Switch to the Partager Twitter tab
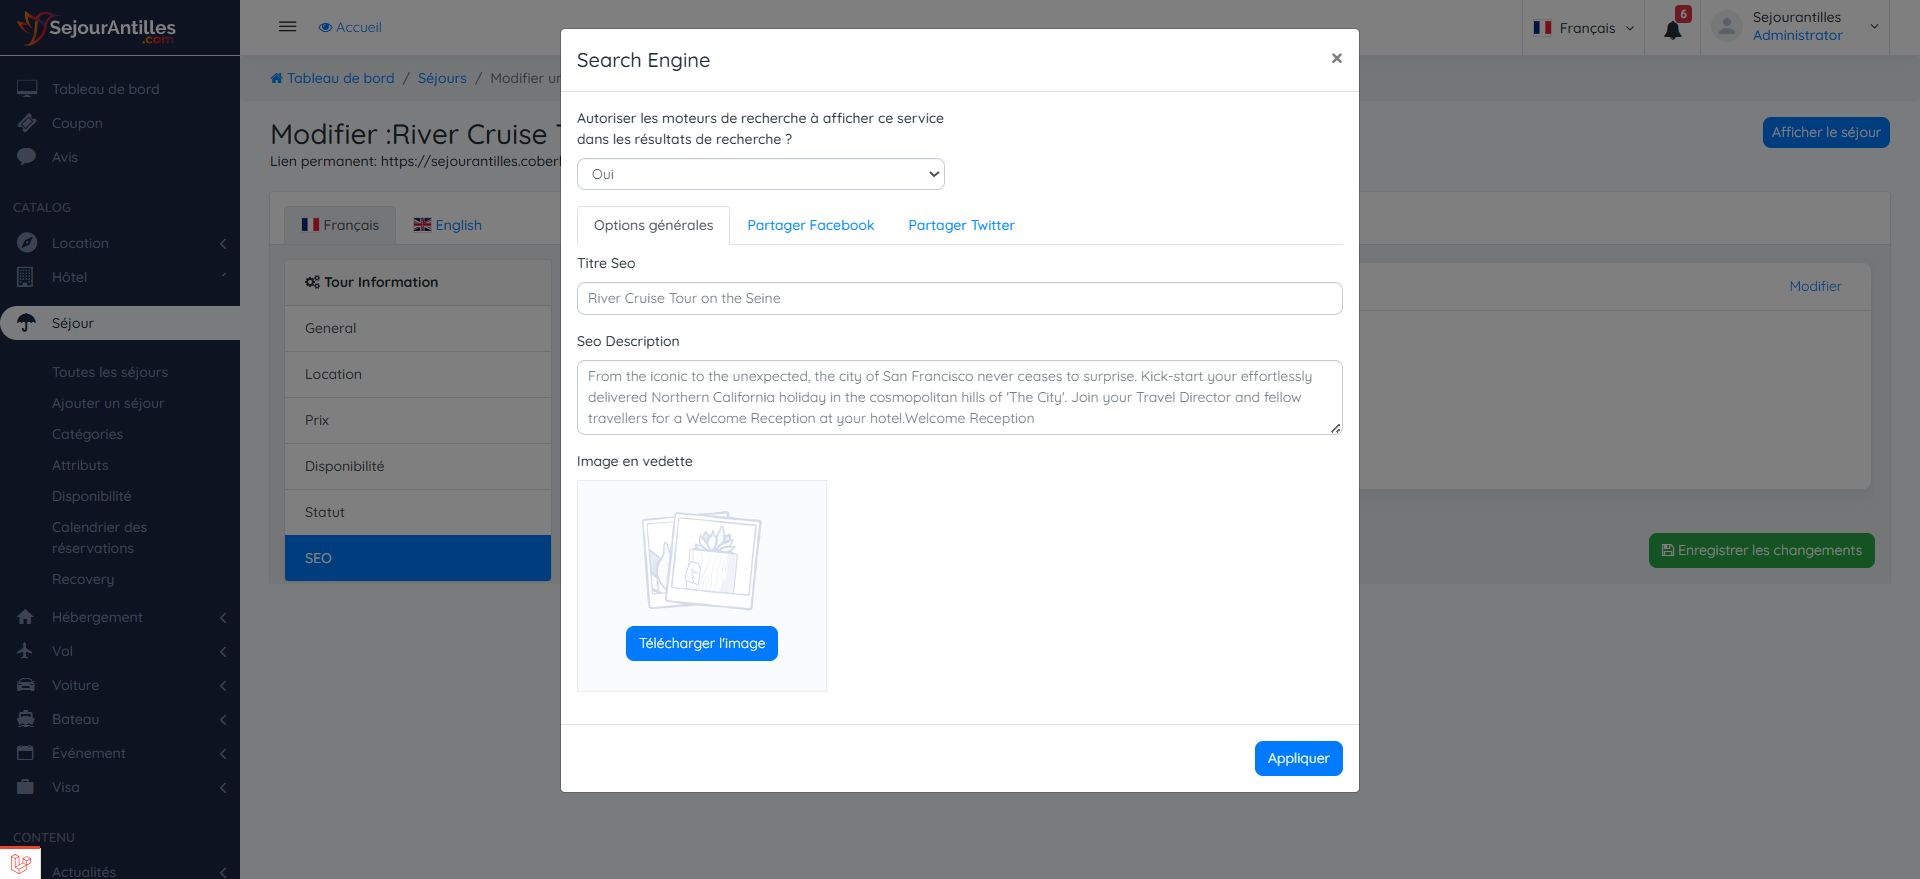1920x879 pixels. (x=961, y=225)
